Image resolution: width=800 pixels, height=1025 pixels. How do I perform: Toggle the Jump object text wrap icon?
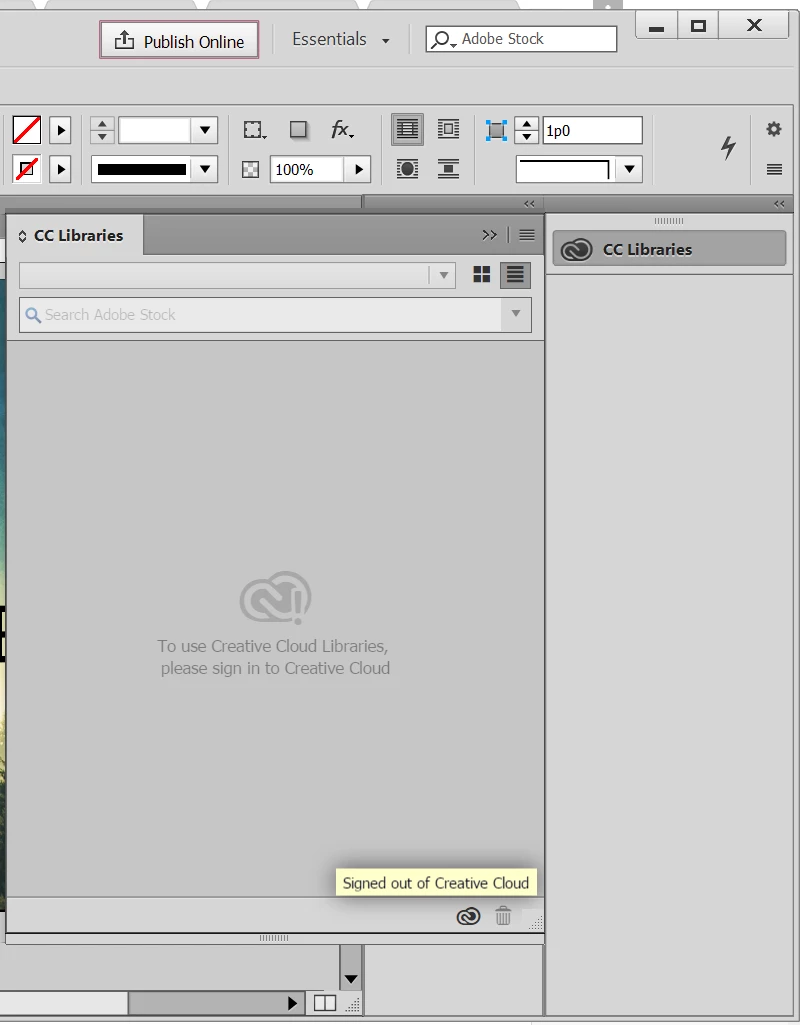click(x=448, y=169)
